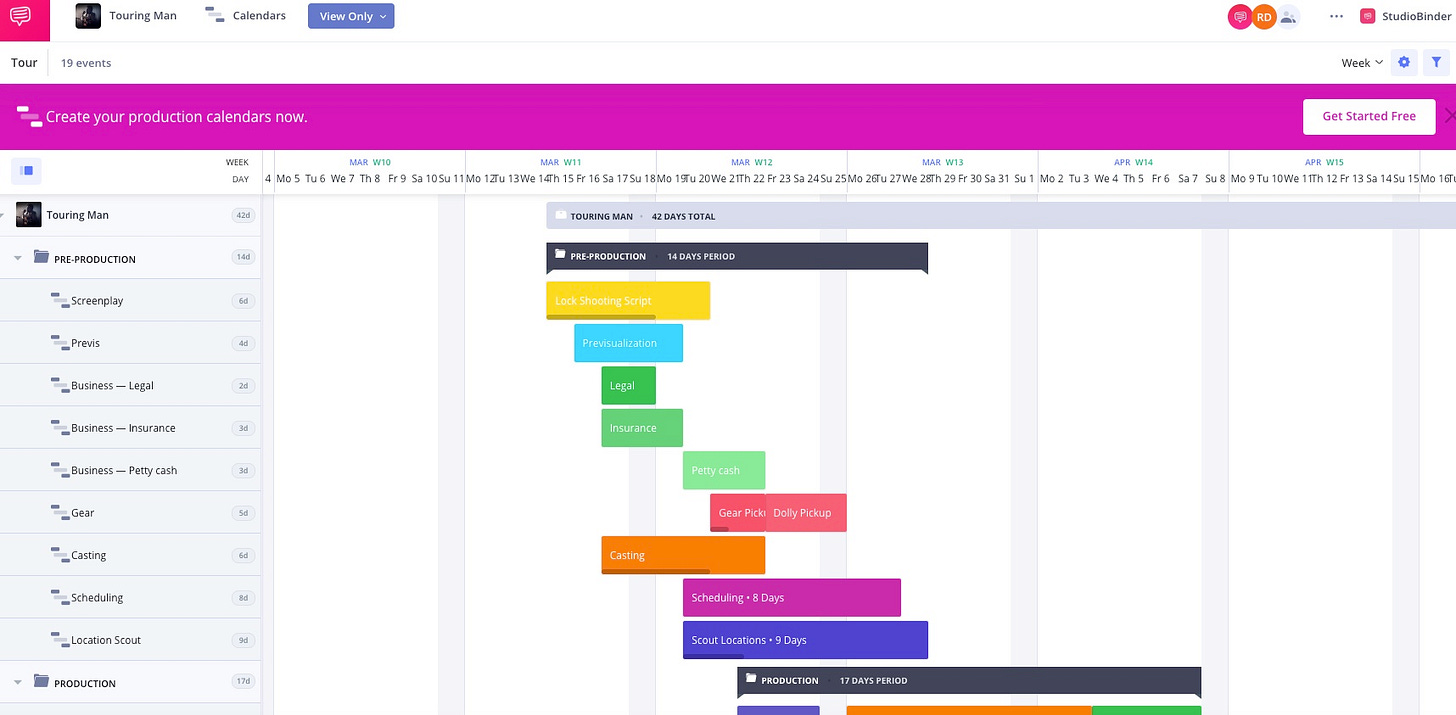1456x715 pixels.
Task: Click the green Insurance event bar
Action: (642, 428)
